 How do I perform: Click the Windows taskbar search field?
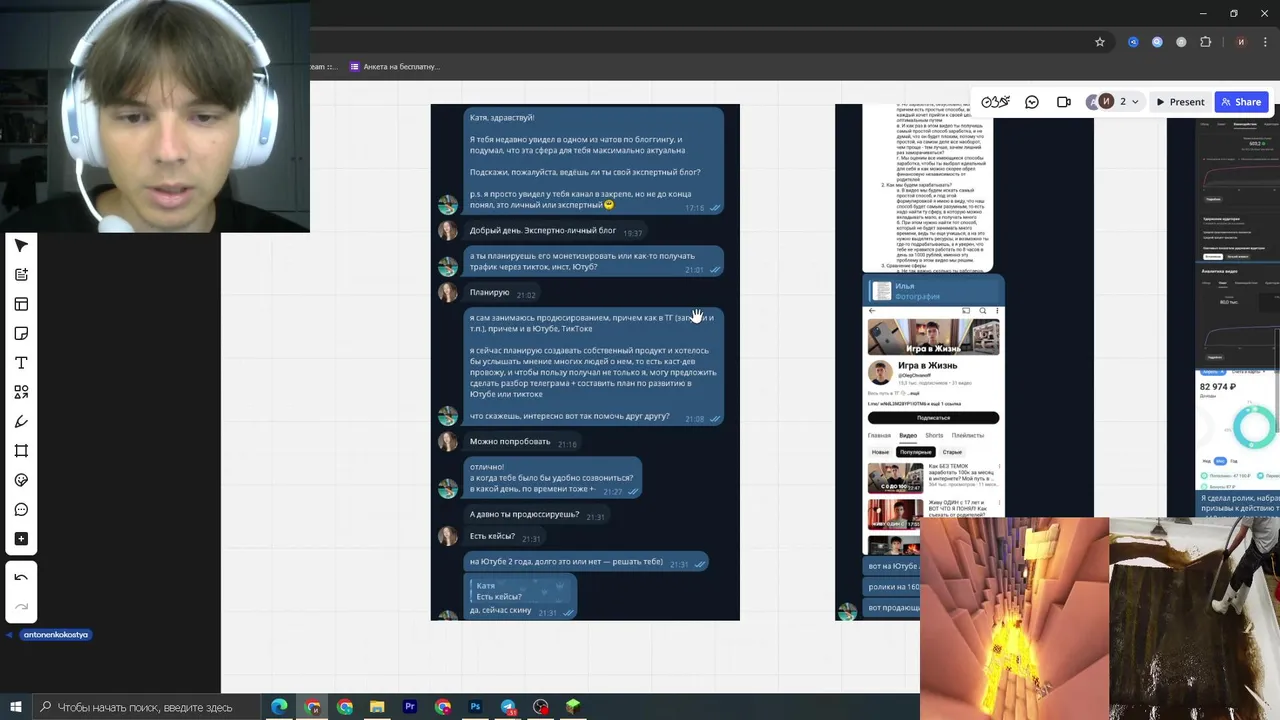click(145, 707)
